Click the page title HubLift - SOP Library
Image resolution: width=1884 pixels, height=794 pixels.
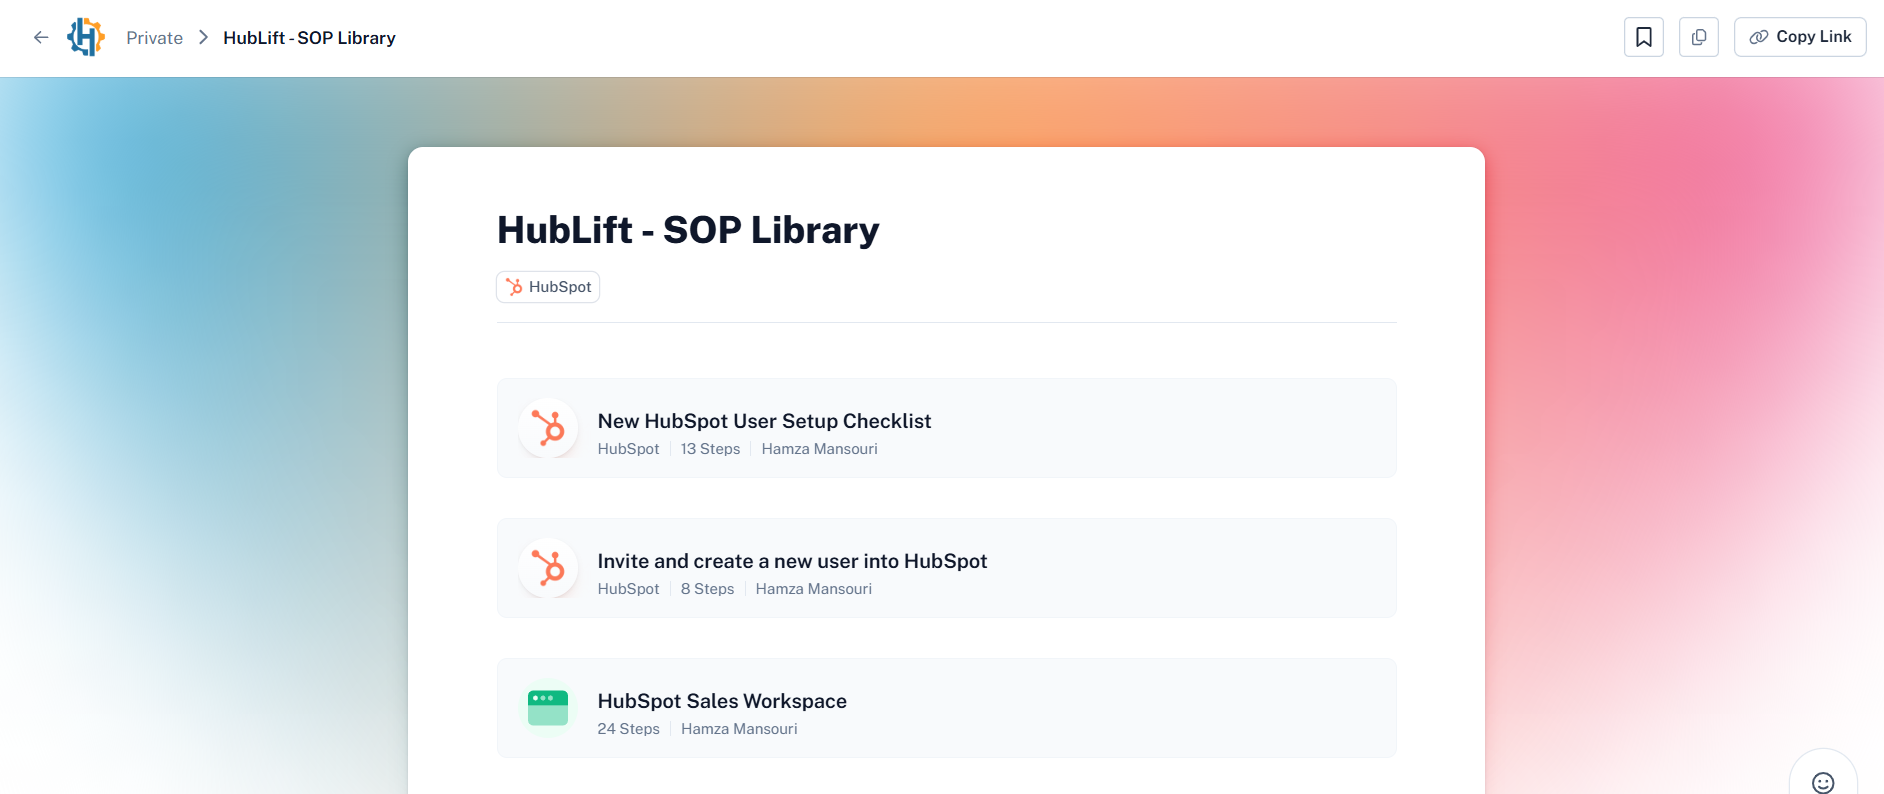(x=688, y=230)
